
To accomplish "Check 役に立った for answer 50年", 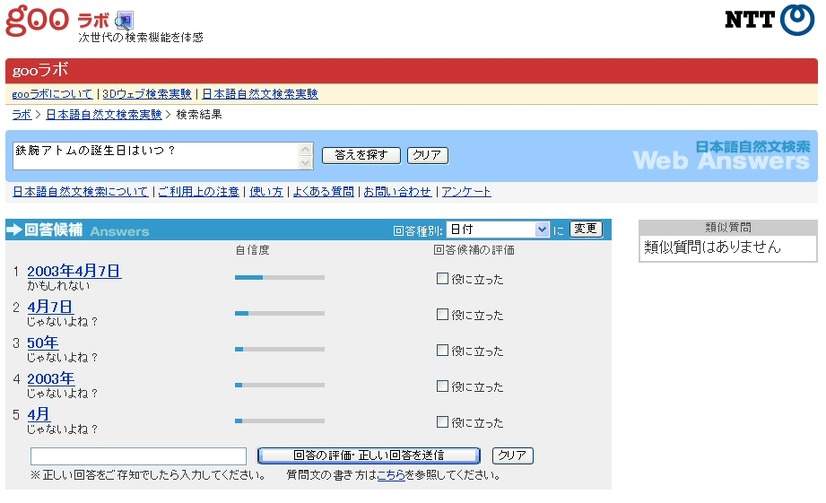I will [442, 350].
